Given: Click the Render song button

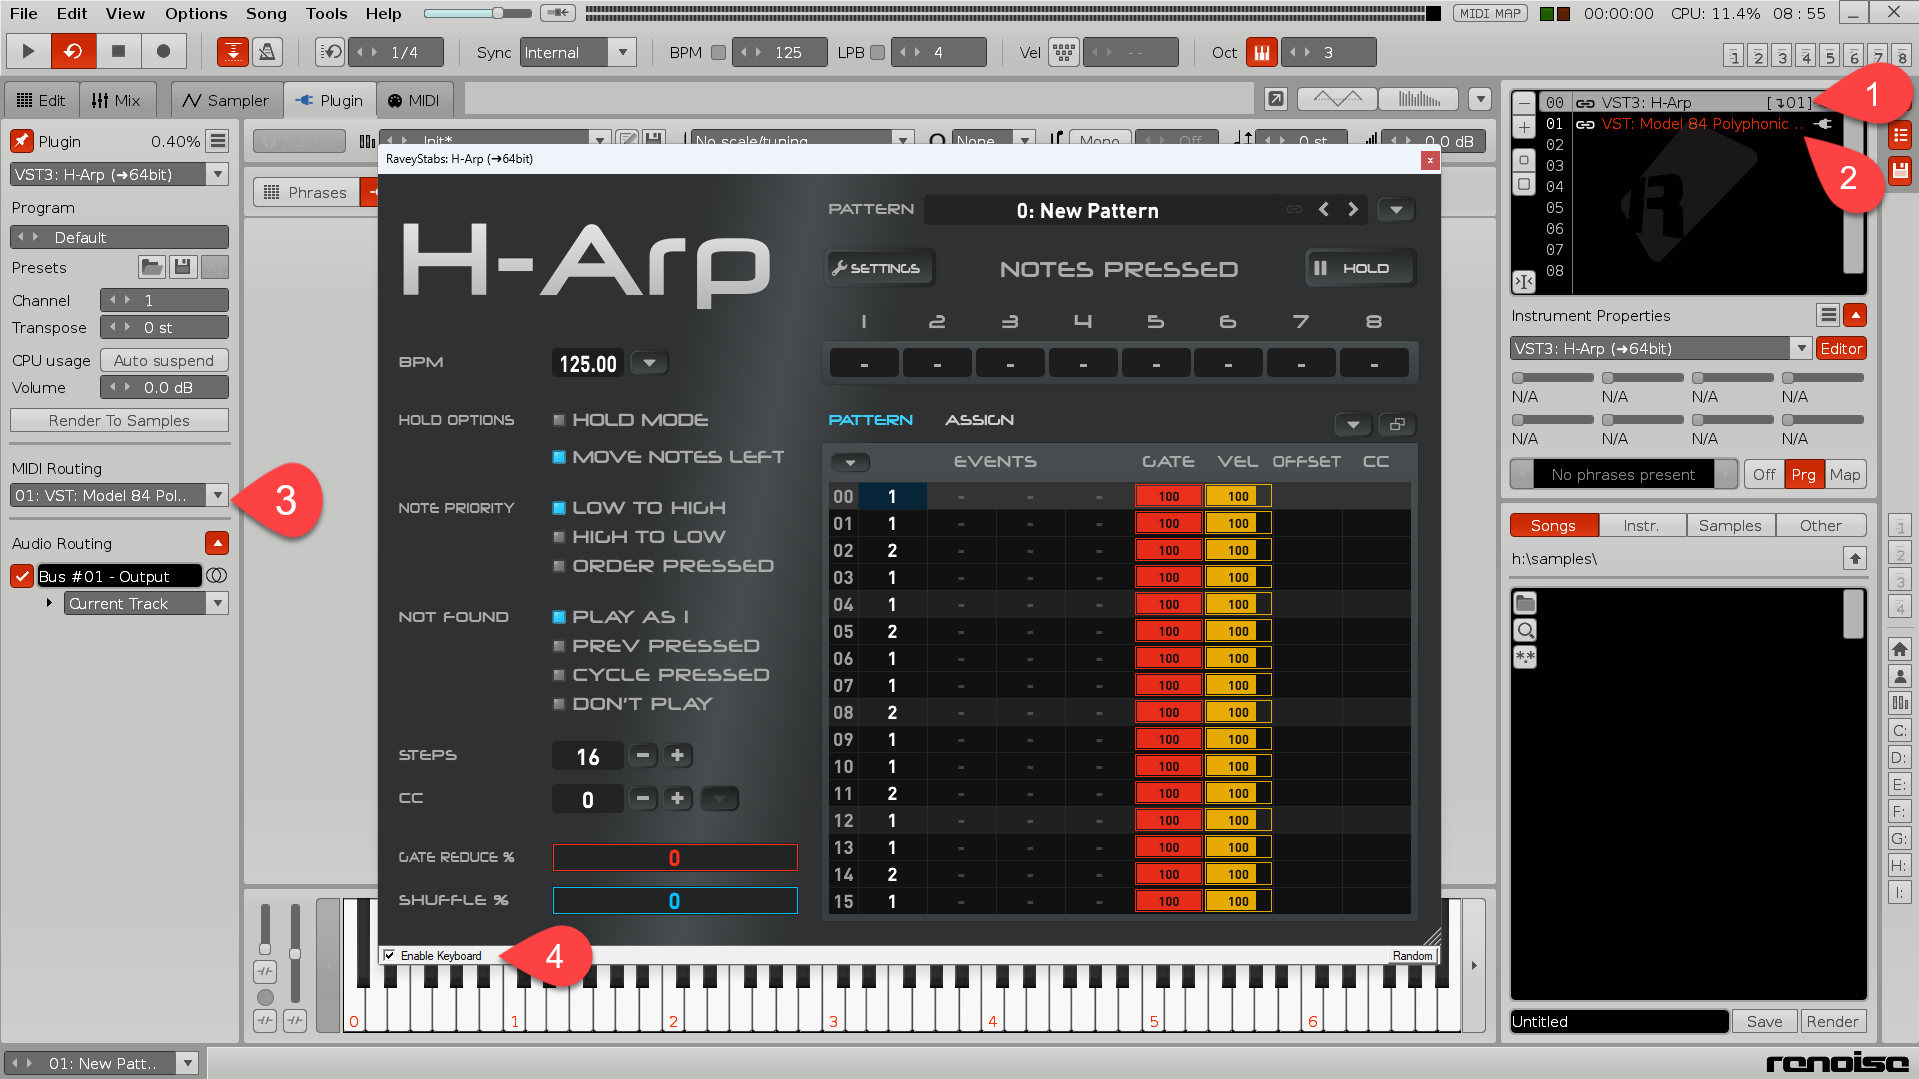Looking at the screenshot, I should [x=1832, y=1021].
